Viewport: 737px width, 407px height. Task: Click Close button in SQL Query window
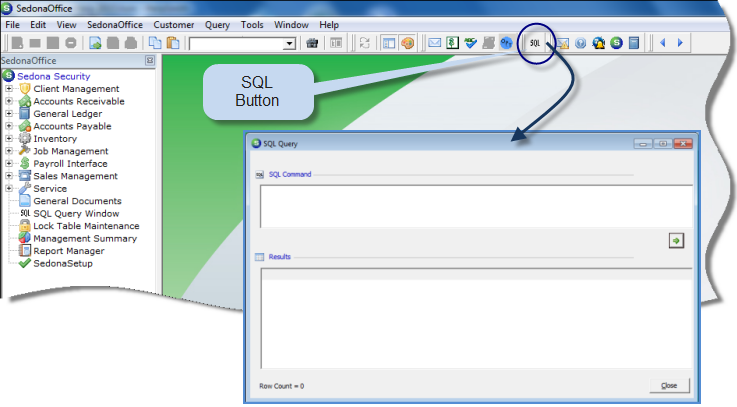tap(669, 385)
